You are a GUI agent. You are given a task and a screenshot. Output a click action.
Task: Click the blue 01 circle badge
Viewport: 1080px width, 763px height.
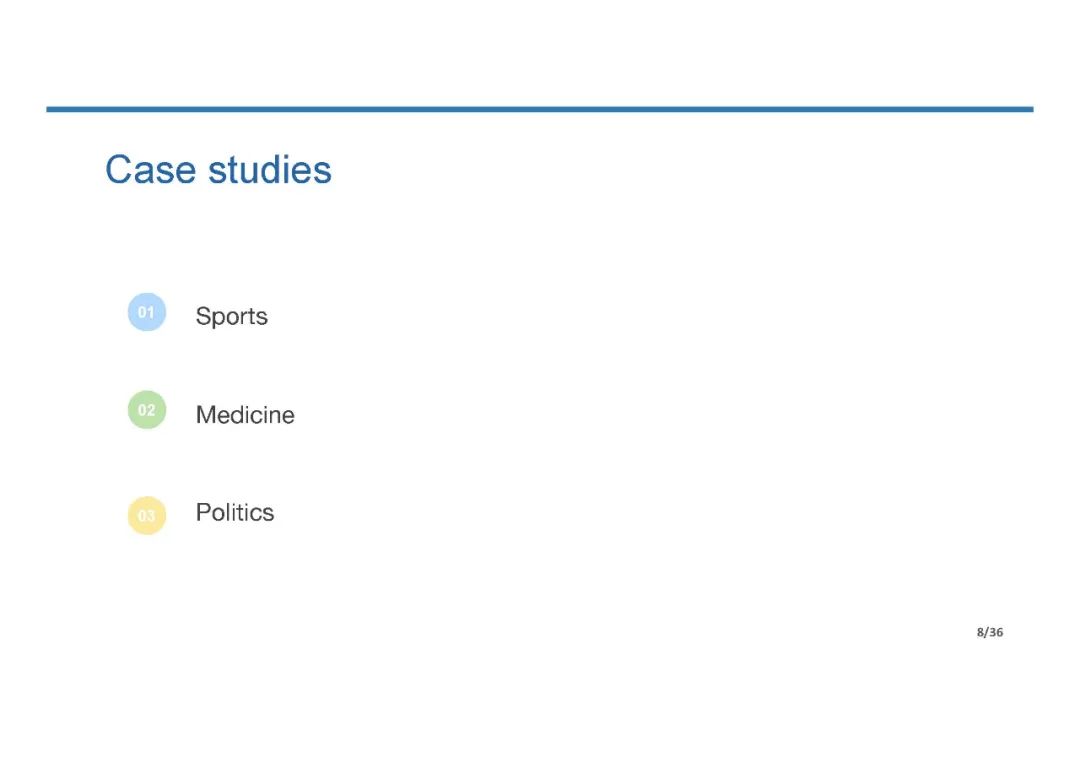pyautogui.click(x=146, y=312)
